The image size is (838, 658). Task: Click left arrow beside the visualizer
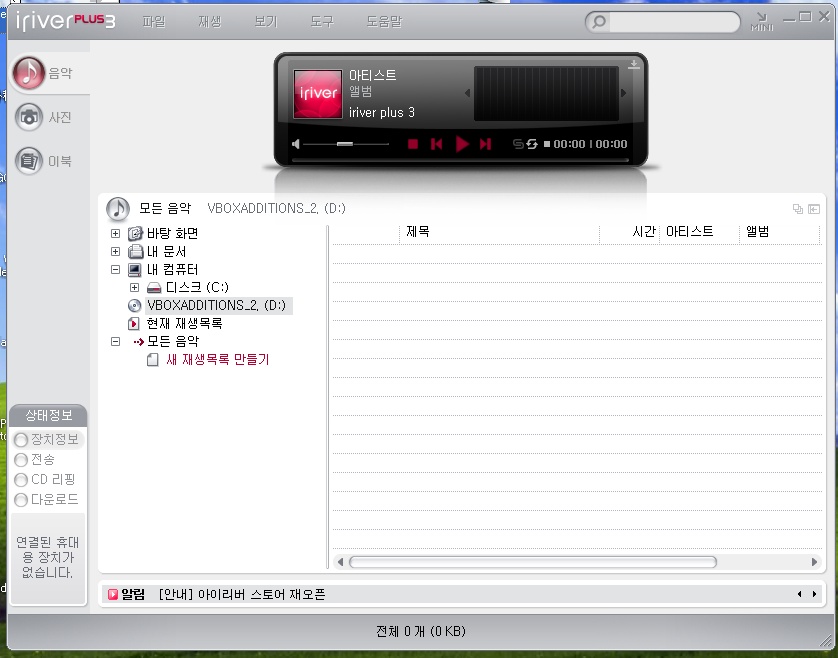(467, 93)
